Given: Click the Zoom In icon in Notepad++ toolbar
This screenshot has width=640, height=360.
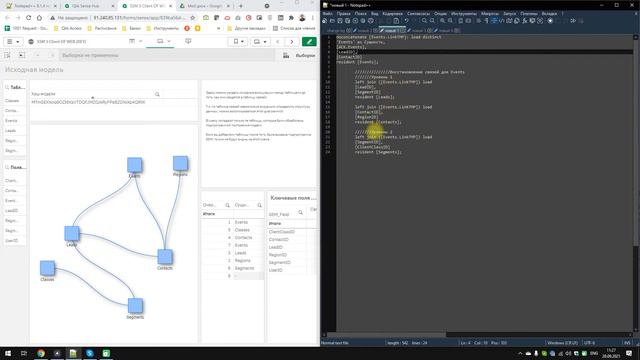Looking at the screenshot, I should (x=442, y=21).
